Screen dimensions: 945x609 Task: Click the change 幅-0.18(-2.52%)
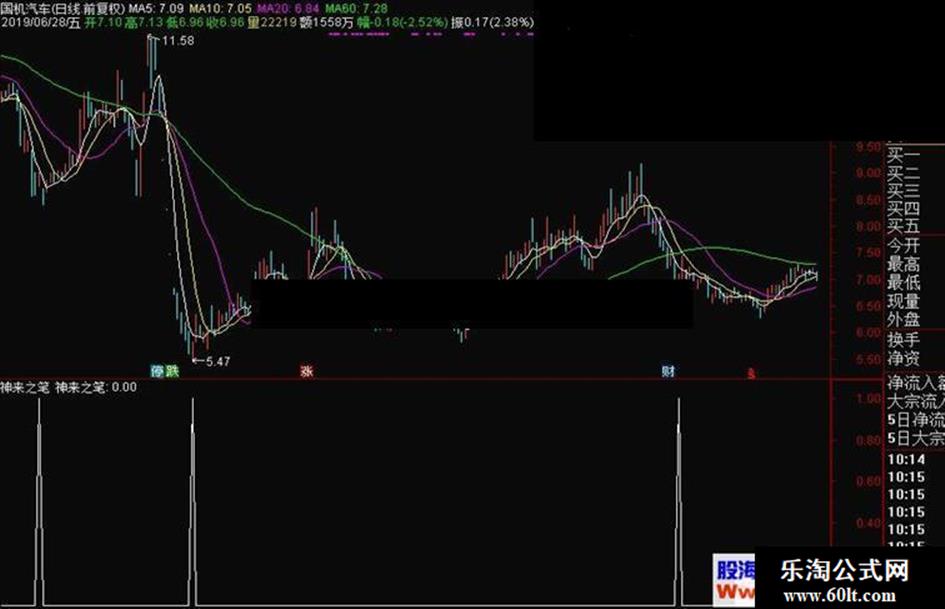[403, 23]
